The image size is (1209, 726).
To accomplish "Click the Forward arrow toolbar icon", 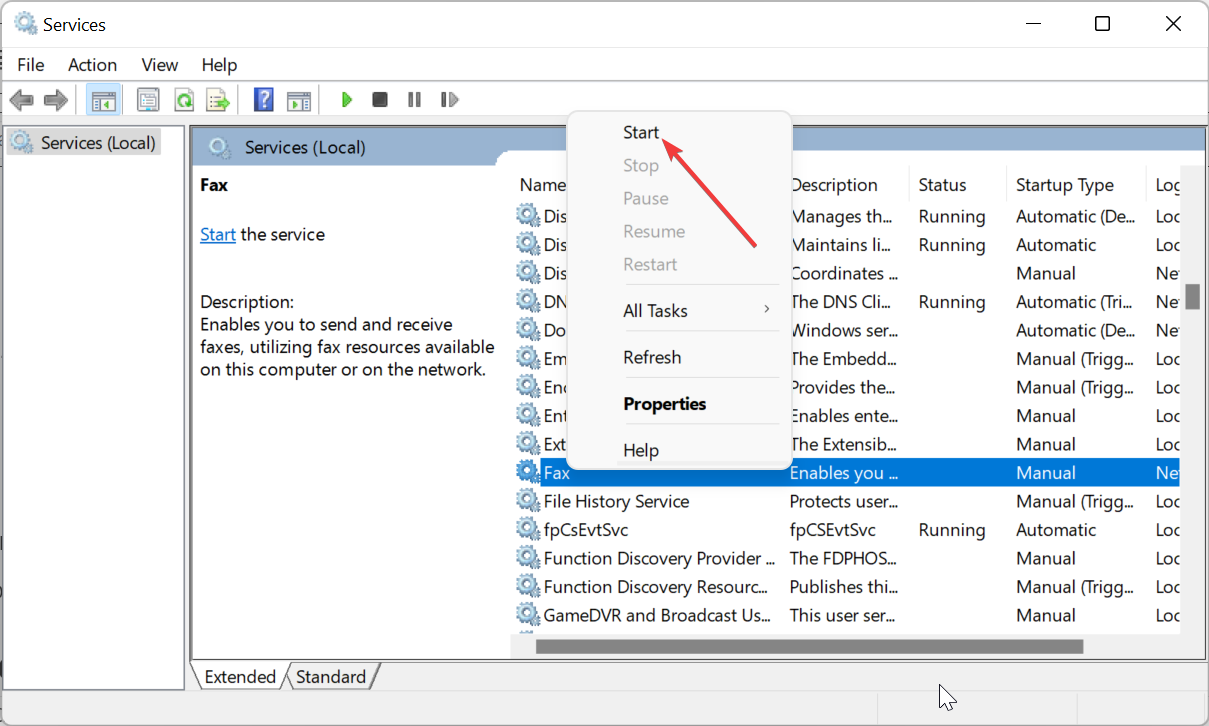I will [x=56, y=100].
